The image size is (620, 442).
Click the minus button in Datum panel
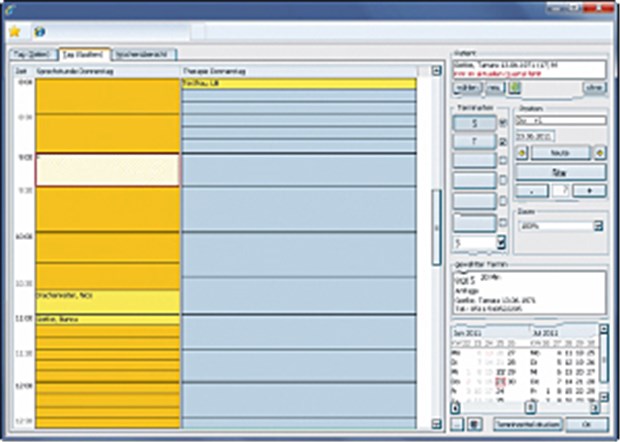click(x=532, y=191)
